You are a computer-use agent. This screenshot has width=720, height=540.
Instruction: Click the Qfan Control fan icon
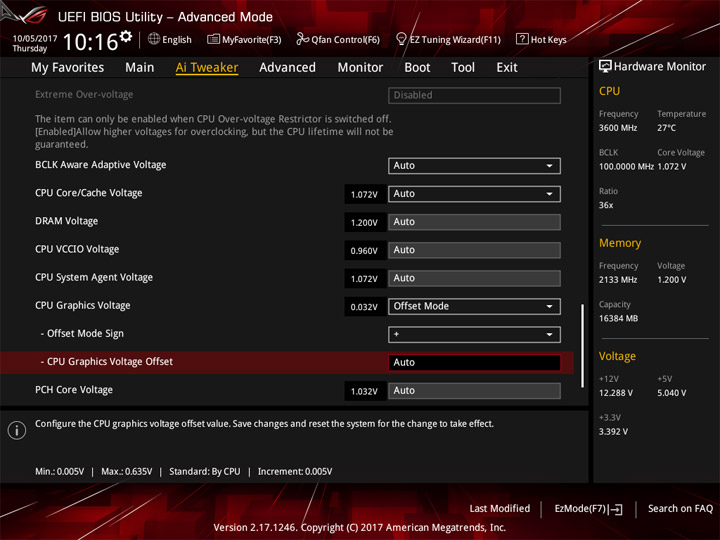[302, 39]
